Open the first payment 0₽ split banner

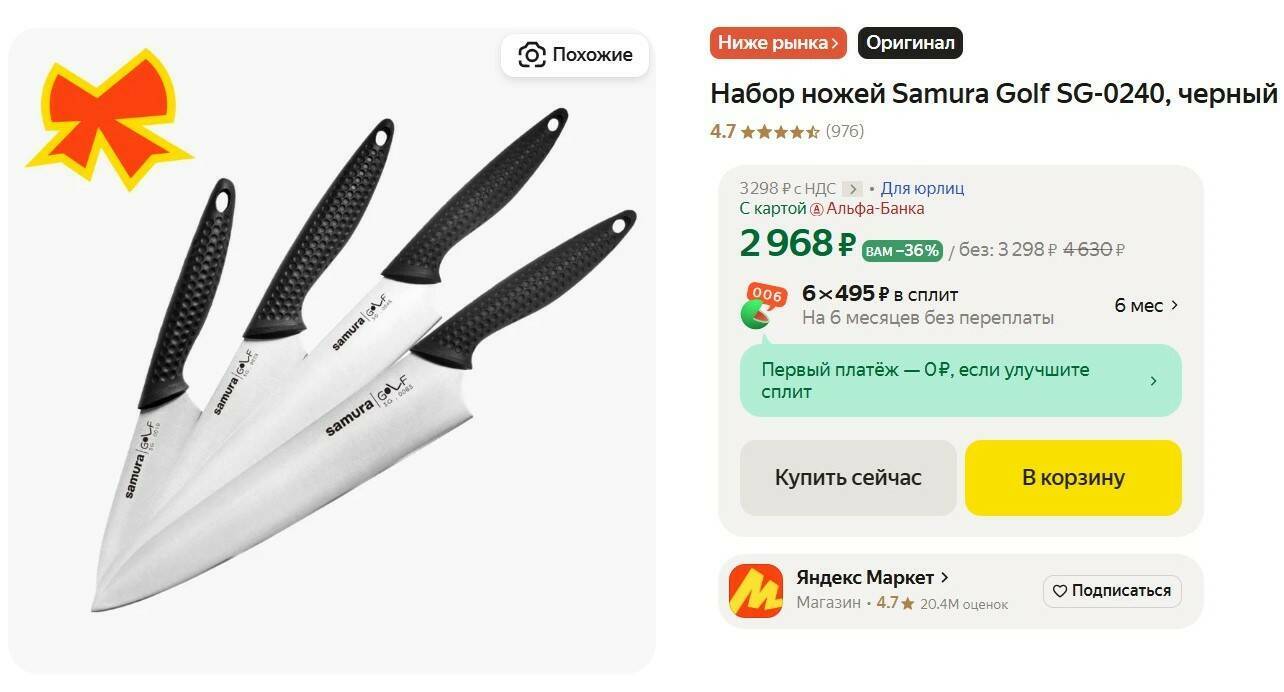pyautogui.click(x=960, y=381)
